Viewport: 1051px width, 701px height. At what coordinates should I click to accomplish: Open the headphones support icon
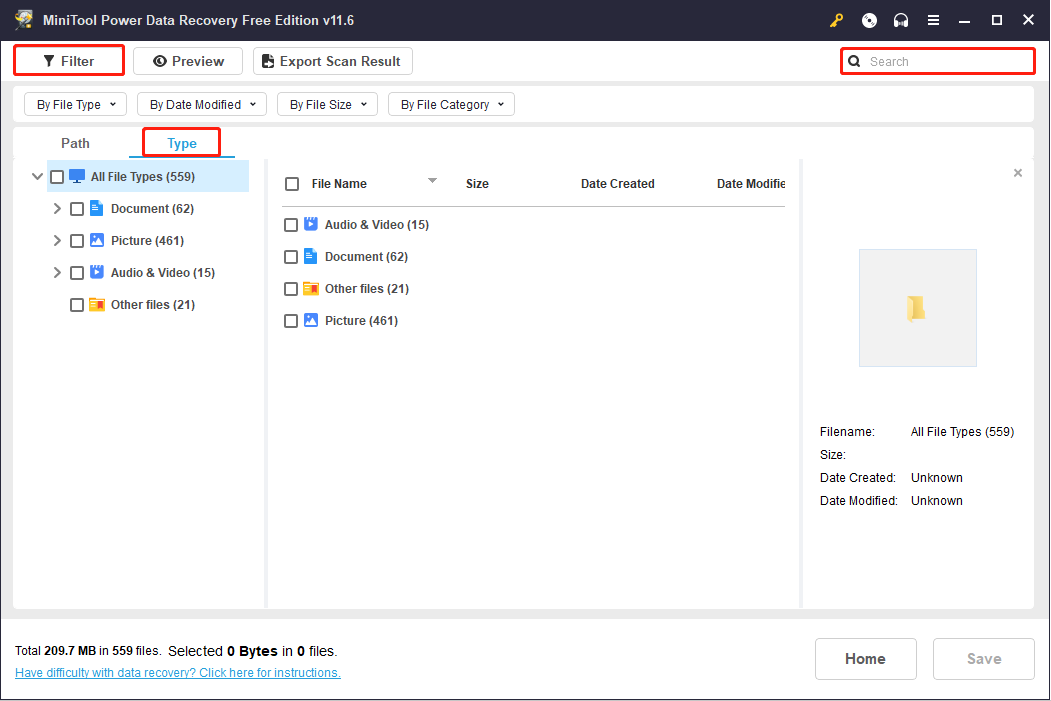tap(901, 20)
